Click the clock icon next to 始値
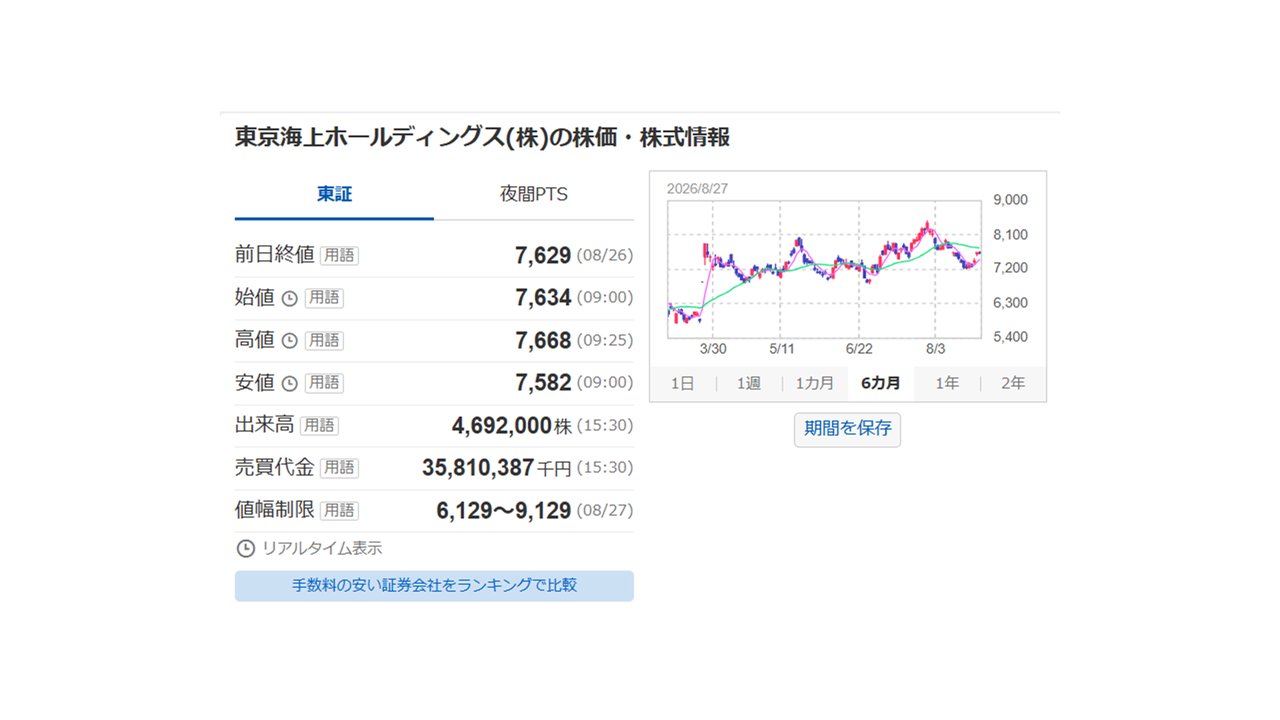The width and height of the screenshot is (1280, 720). [289, 298]
